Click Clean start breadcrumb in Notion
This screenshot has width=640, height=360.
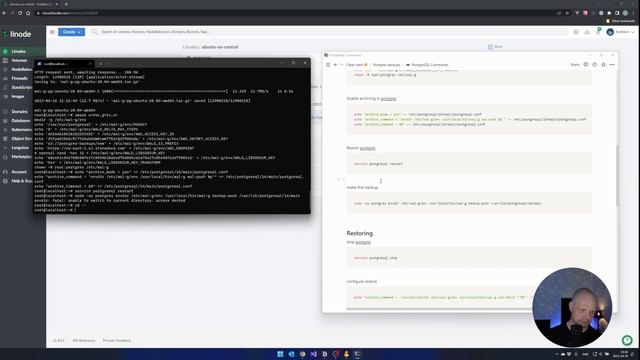356,65
